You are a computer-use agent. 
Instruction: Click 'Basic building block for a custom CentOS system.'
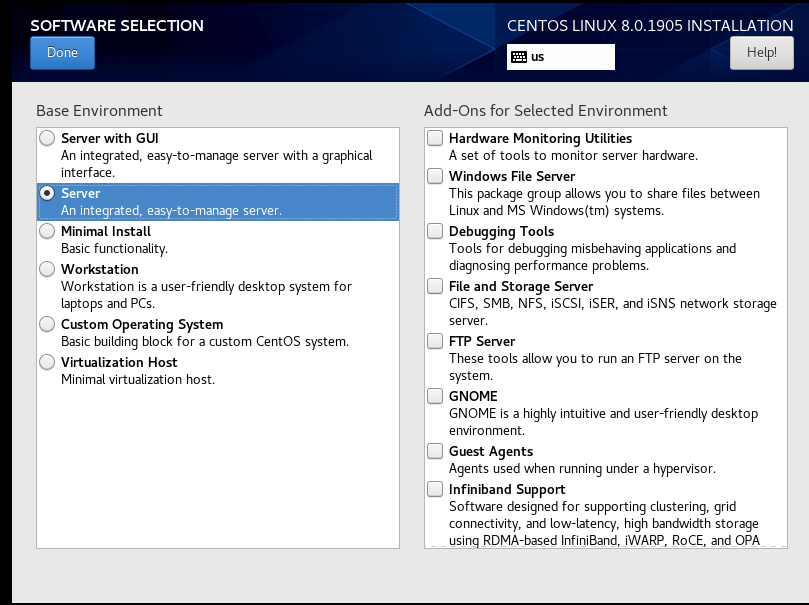(x=205, y=341)
